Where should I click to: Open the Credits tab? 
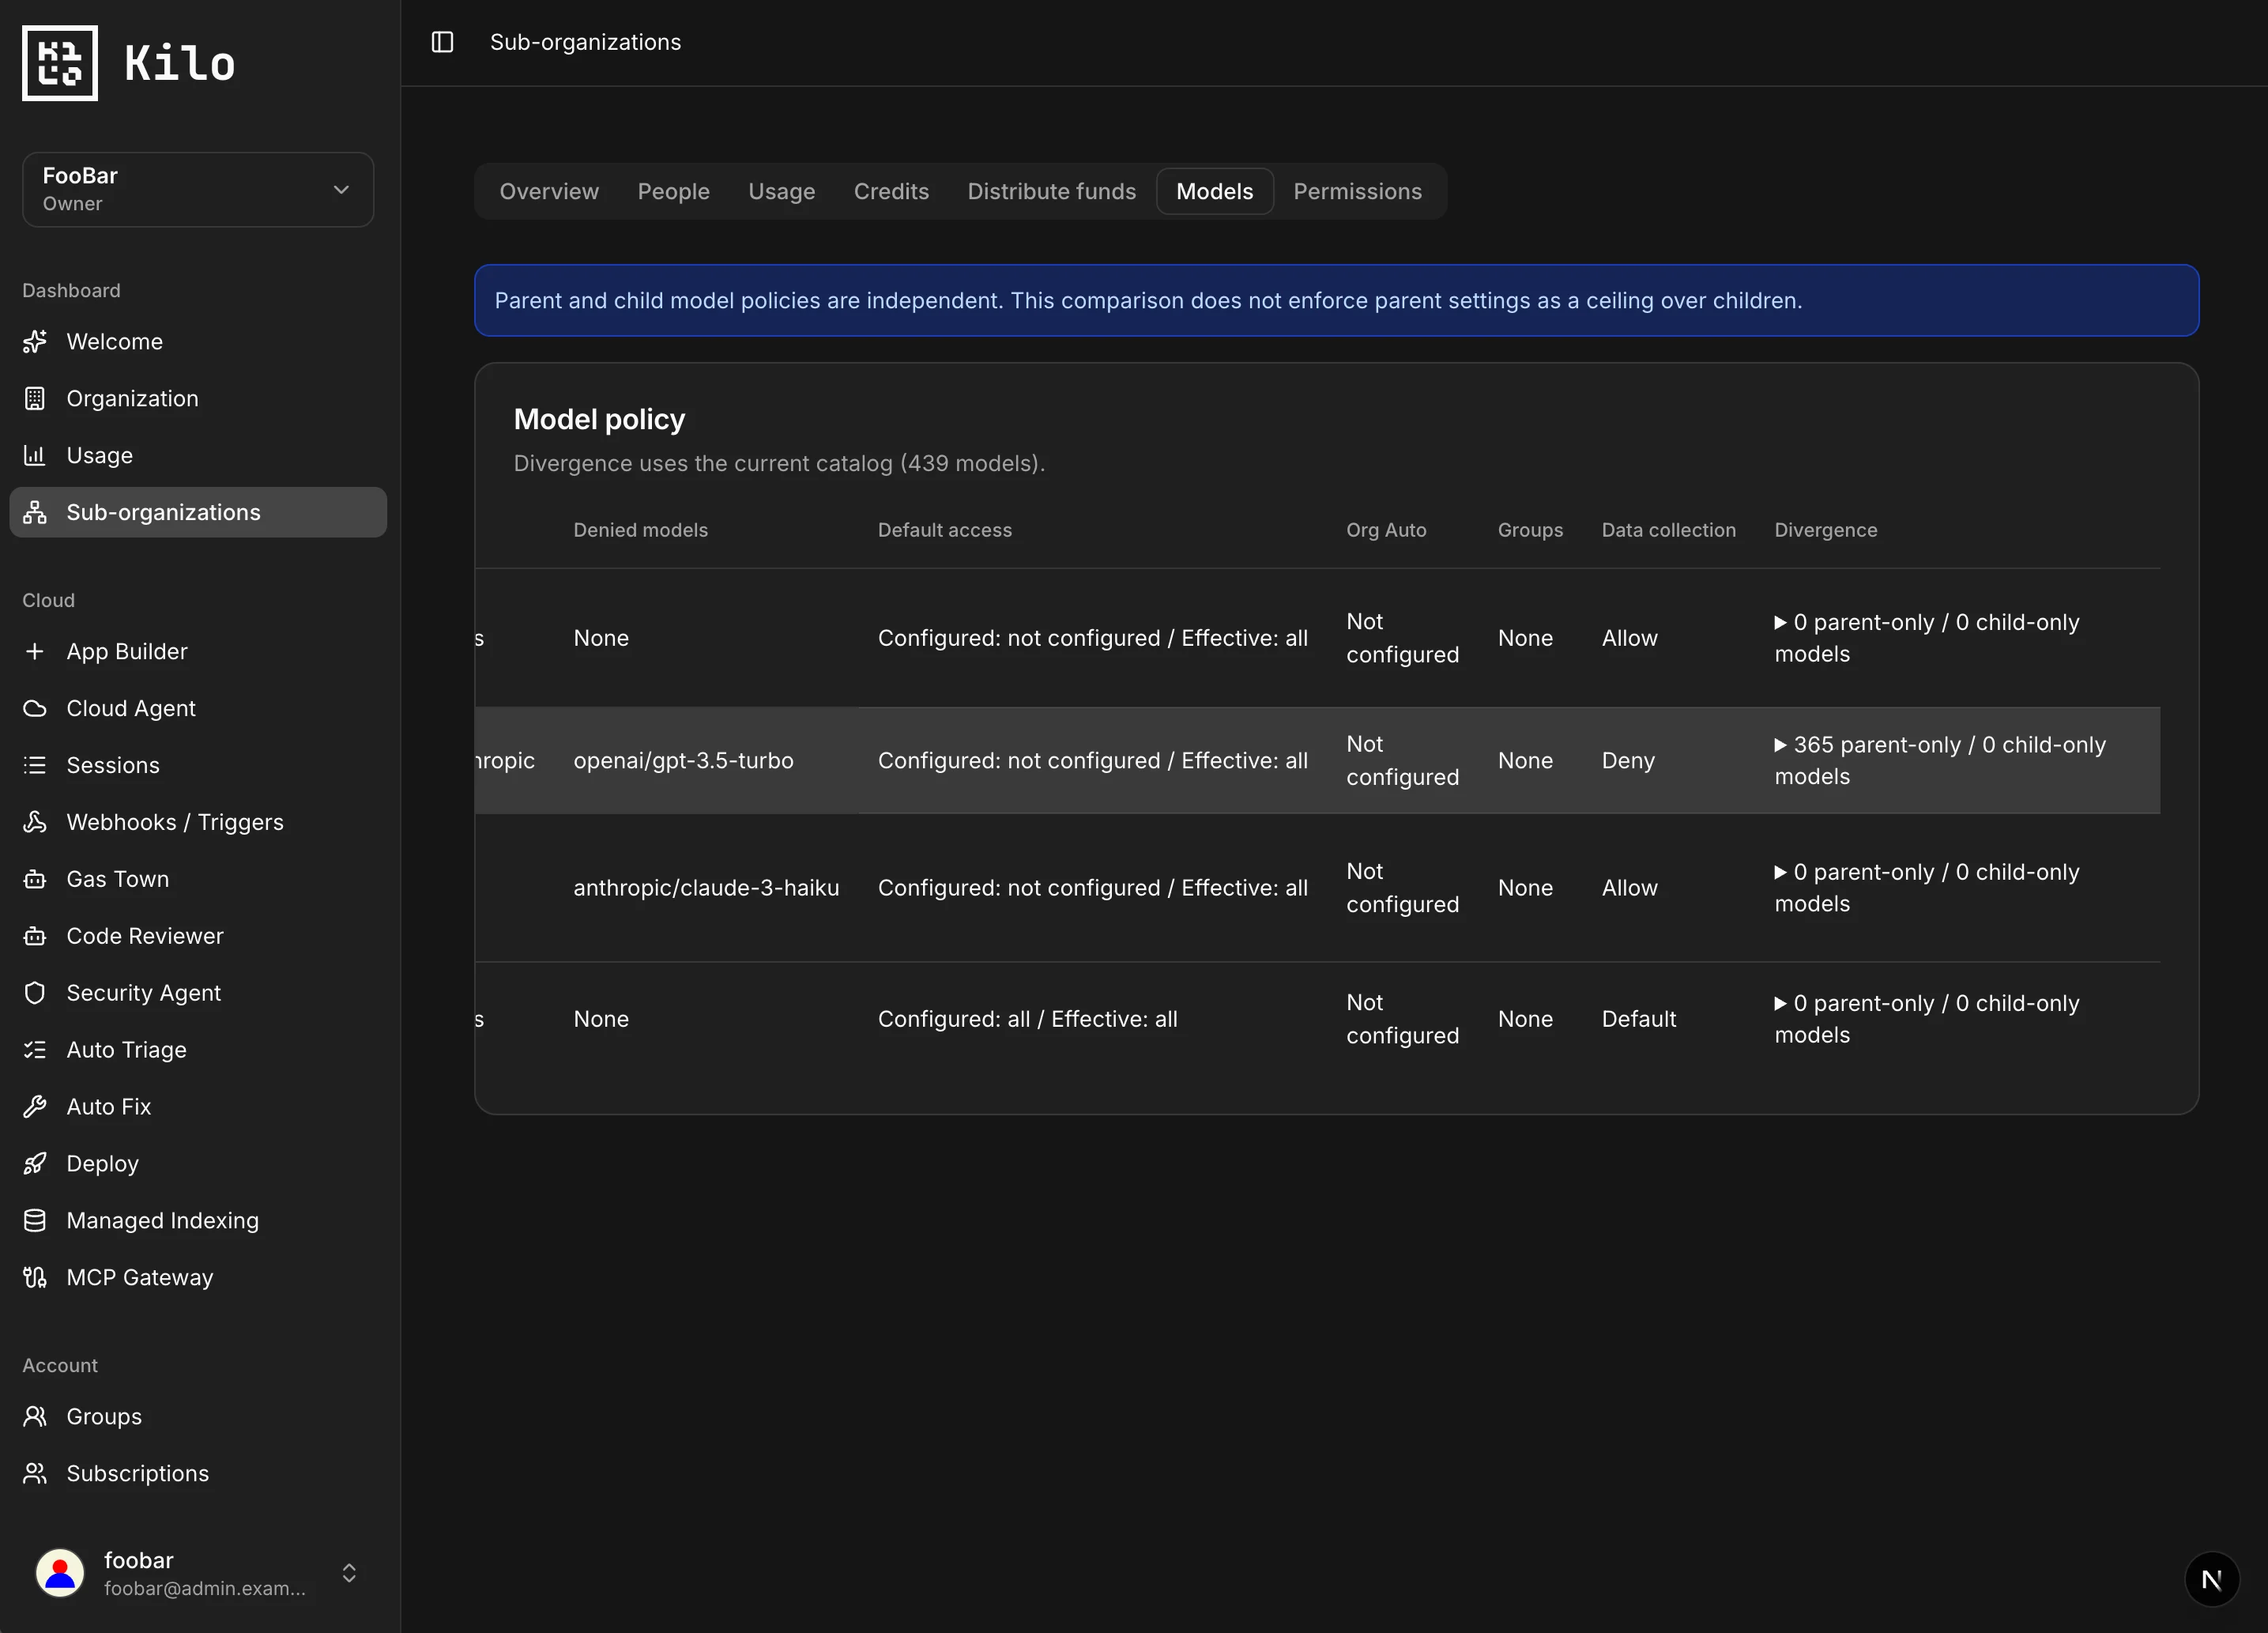point(891,191)
